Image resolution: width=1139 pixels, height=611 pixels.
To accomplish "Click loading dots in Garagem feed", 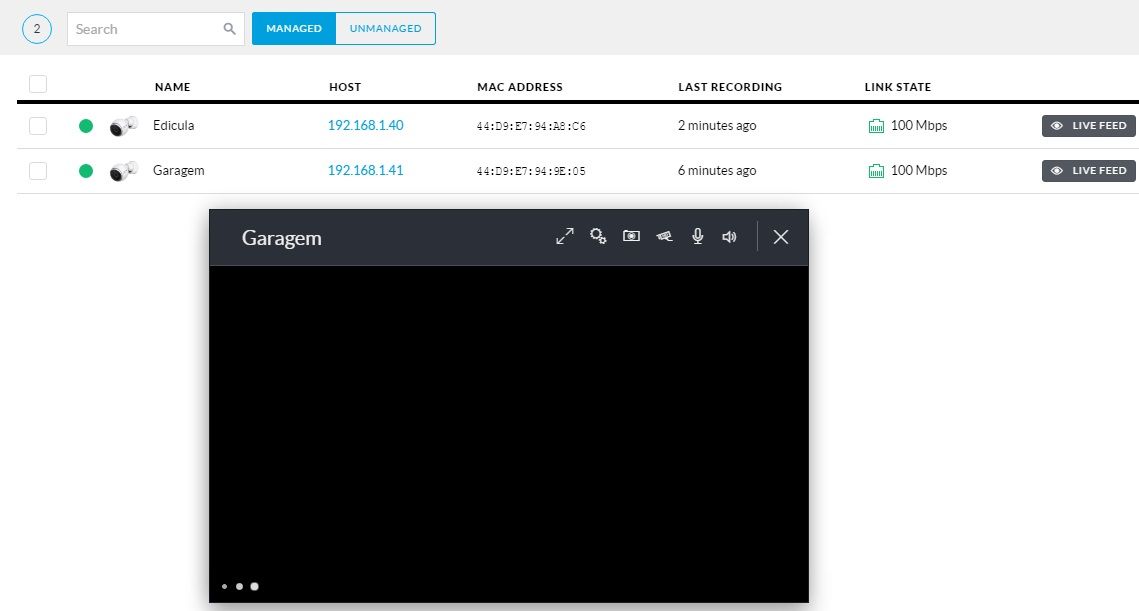I will tap(240, 586).
